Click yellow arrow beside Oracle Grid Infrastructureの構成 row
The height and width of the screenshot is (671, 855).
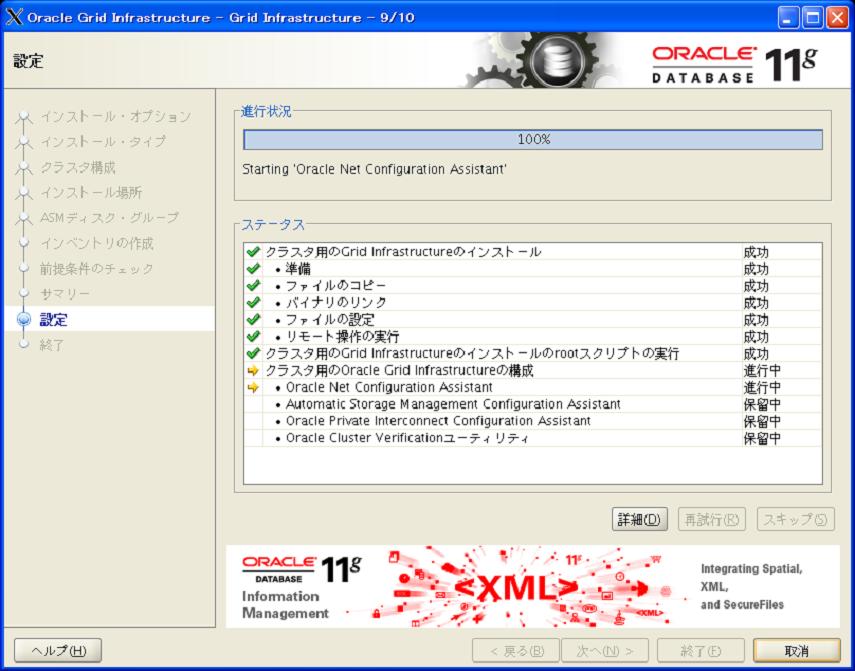[253, 371]
